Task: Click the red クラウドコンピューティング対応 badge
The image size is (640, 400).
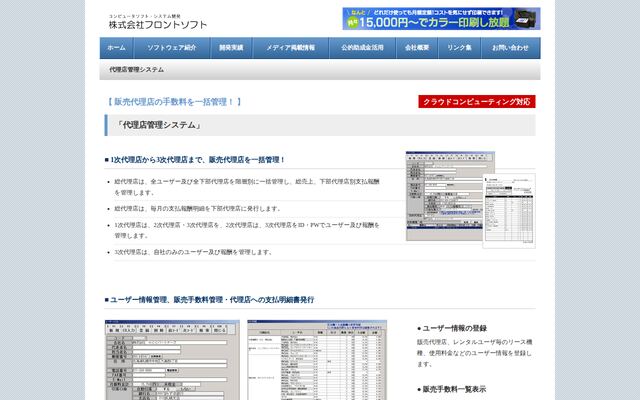Action: (x=477, y=102)
